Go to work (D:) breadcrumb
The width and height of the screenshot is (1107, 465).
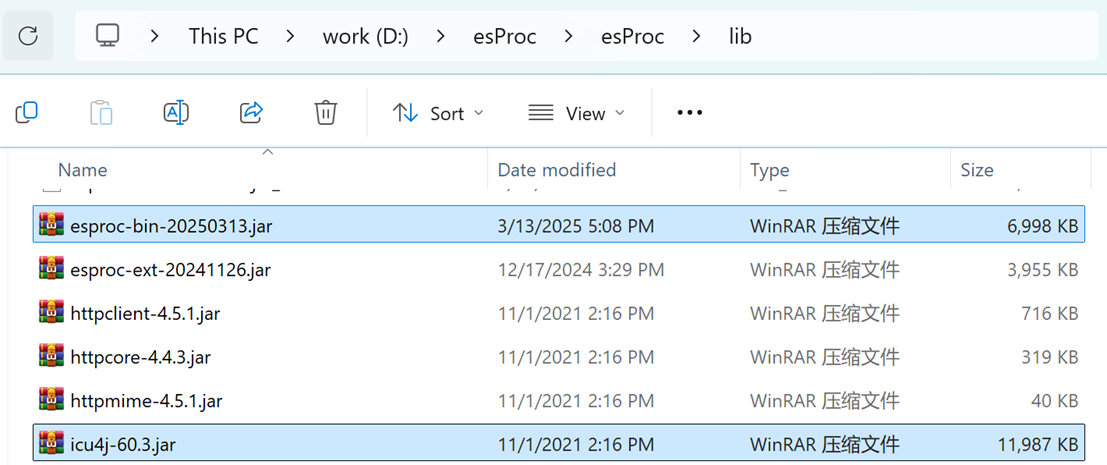pyautogui.click(x=365, y=37)
